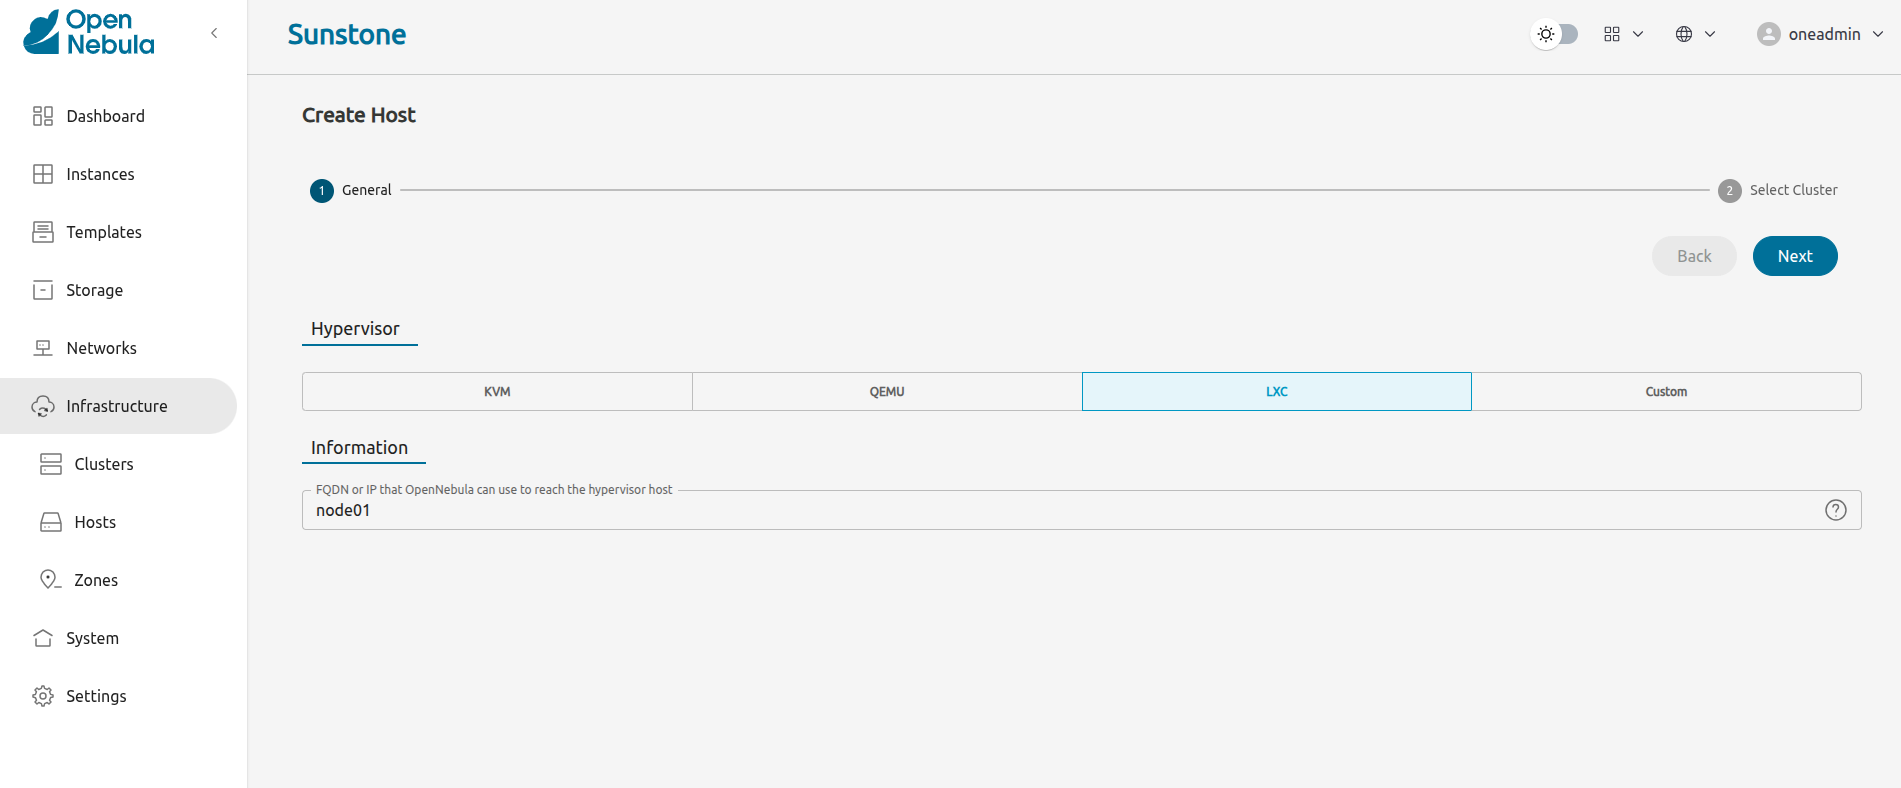1901x788 pixels.
Task: Click the Hosts drive icon
Action: (x=51, y=522)
